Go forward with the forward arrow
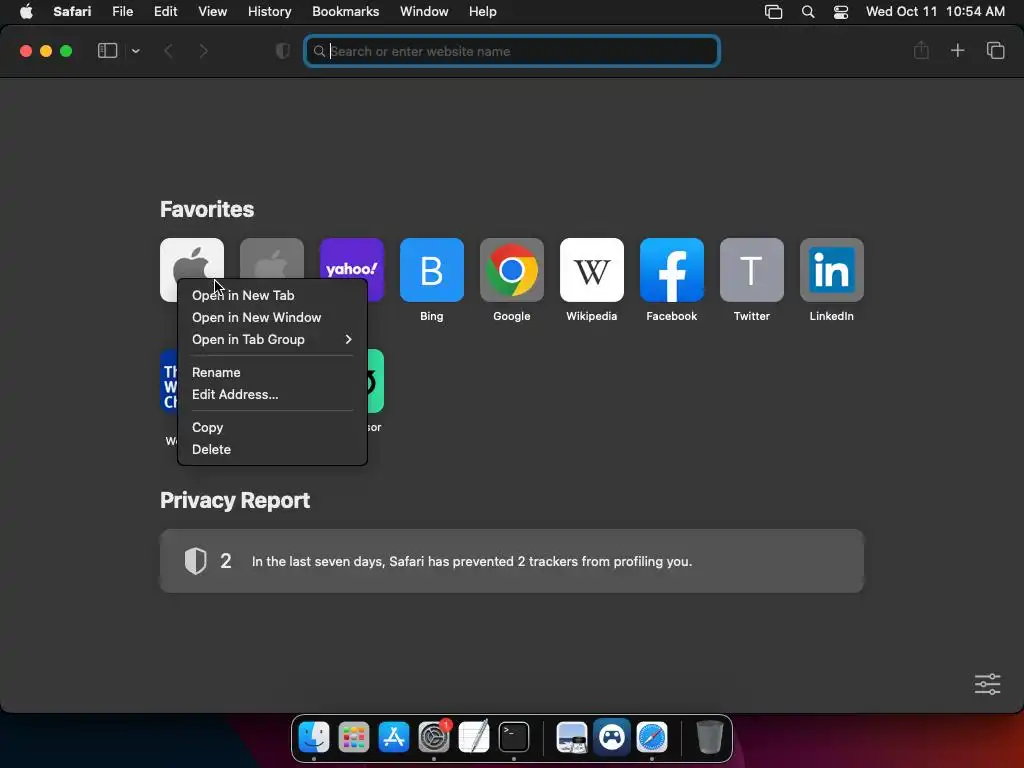The image size is (1024, 768). coord(204,51)
